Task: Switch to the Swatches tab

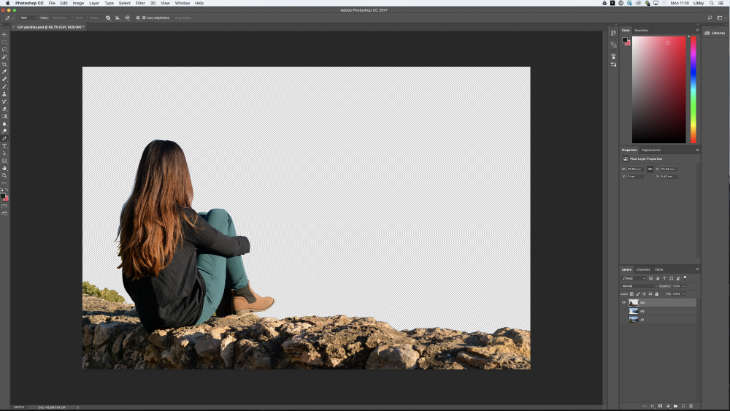Action: pos(641,30)
